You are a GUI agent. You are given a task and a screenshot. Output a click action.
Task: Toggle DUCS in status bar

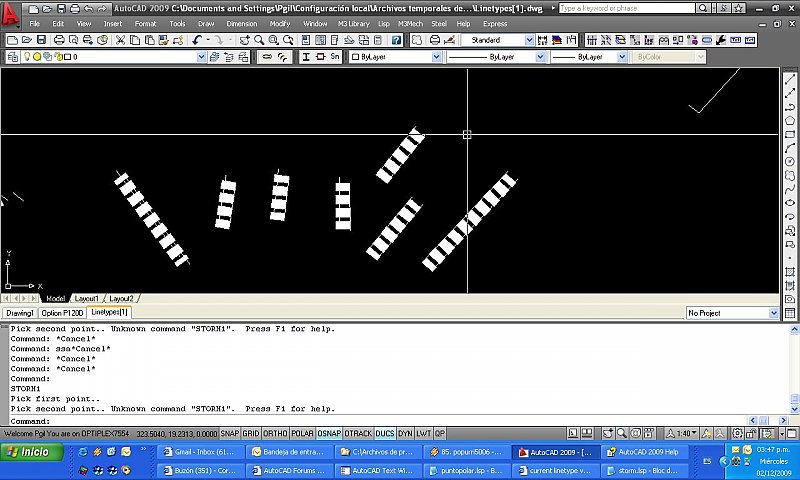tap(385, 434)
